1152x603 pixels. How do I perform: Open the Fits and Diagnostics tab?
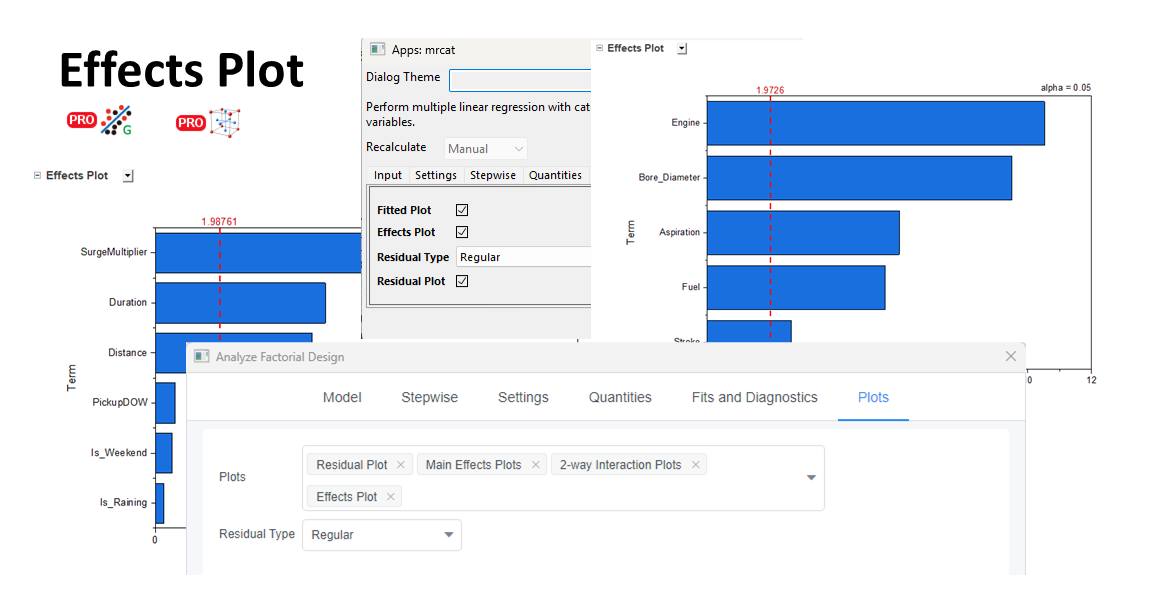click(x=755, y=397)
